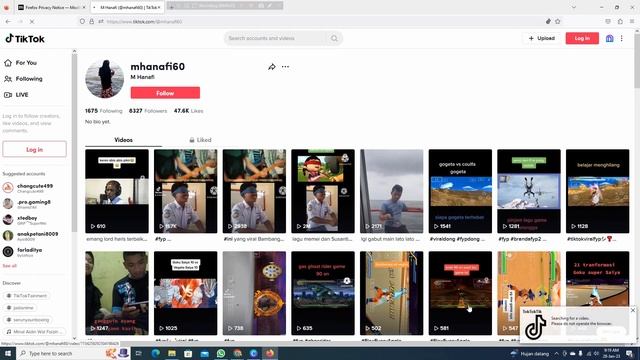Screen dimensions: 640x360
Task: Open Goku vs Vegeta video with 1025 views
Action: 185,293
